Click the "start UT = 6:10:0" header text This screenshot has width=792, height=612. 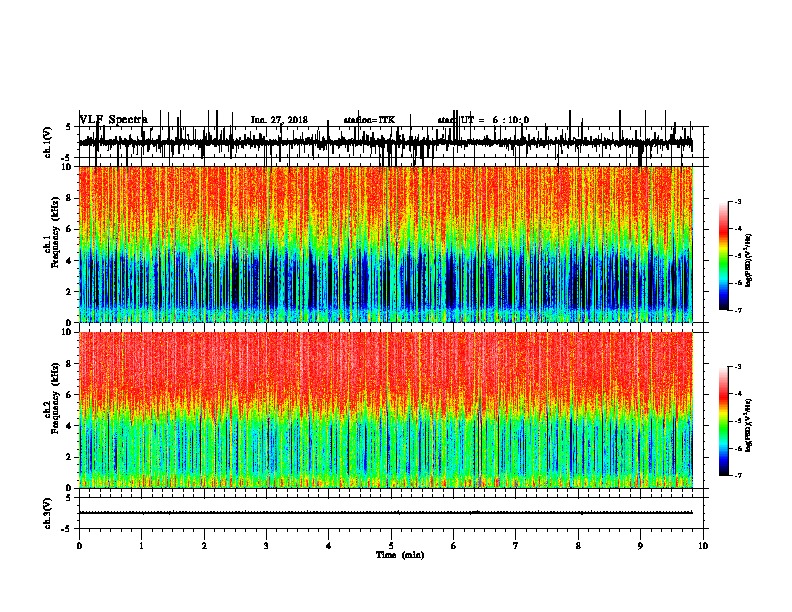coord(483,120)
